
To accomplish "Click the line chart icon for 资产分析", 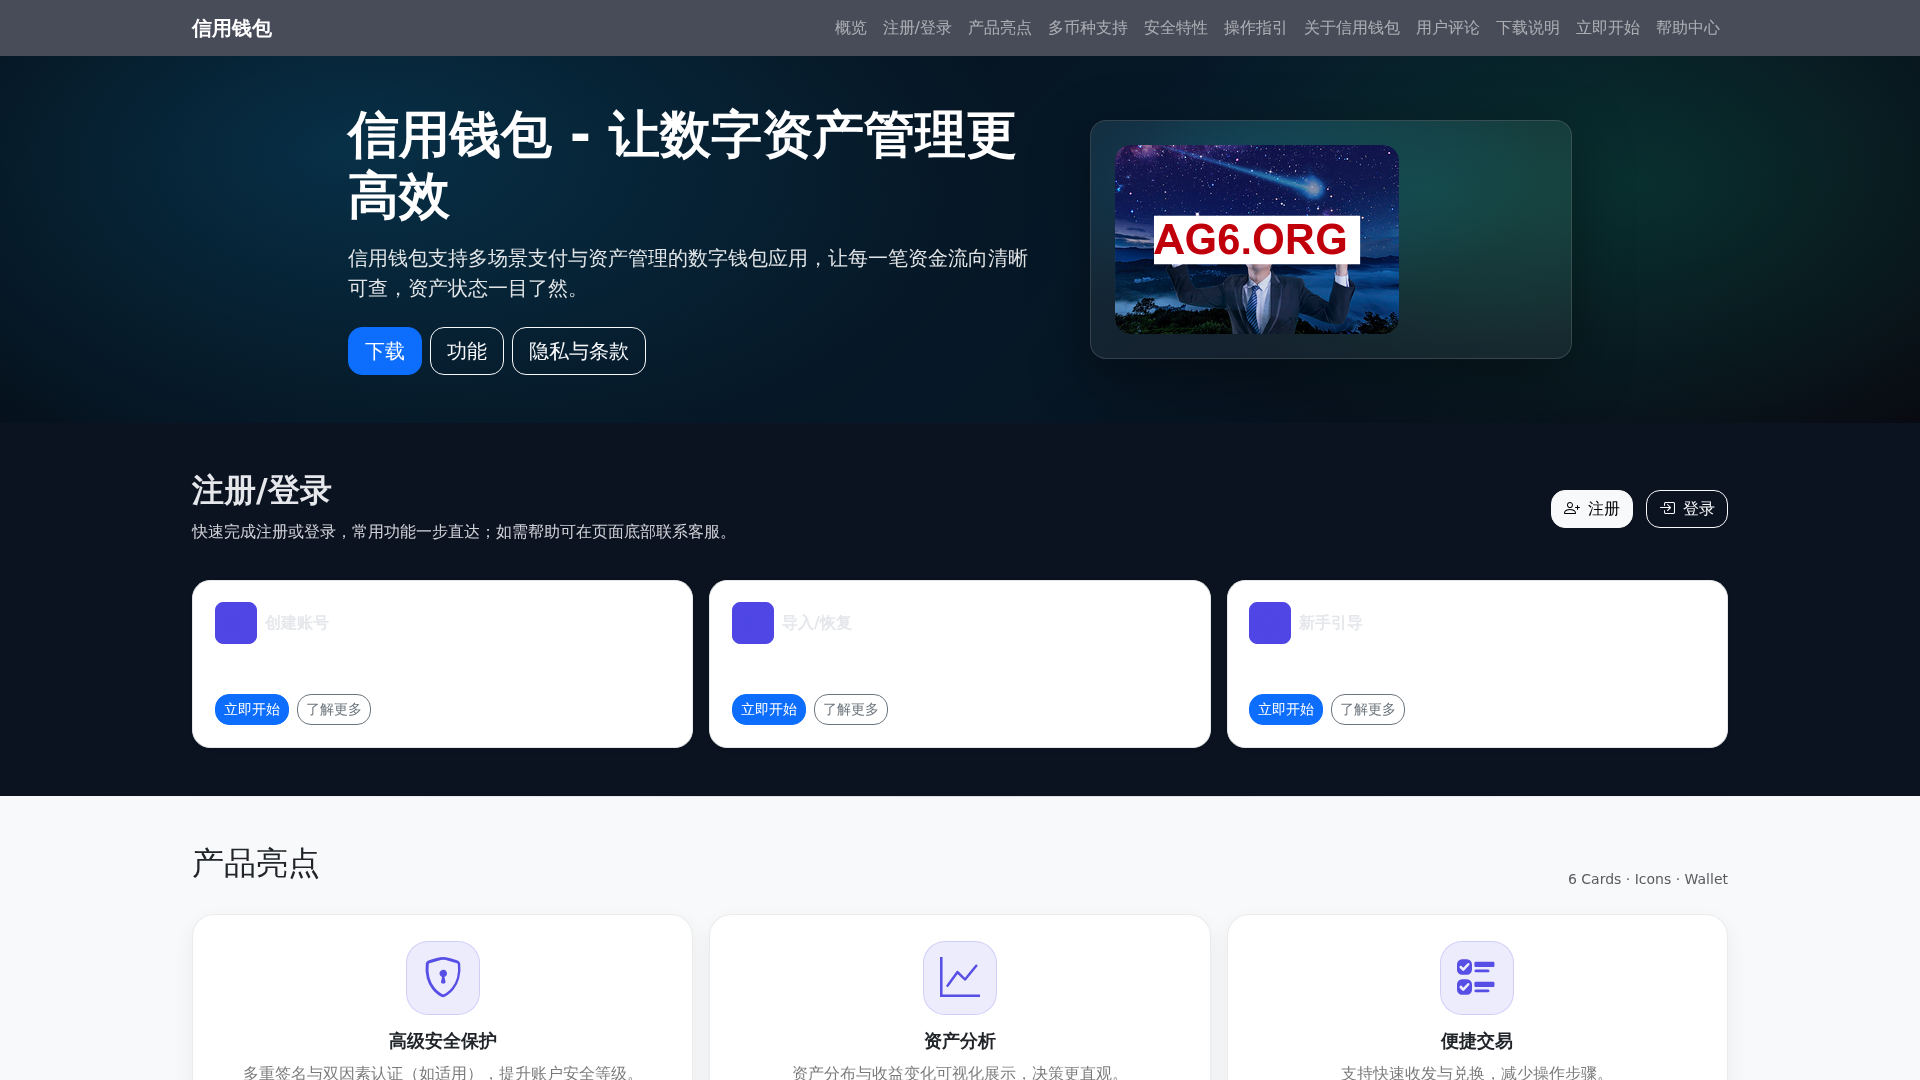I will (960, 978).
